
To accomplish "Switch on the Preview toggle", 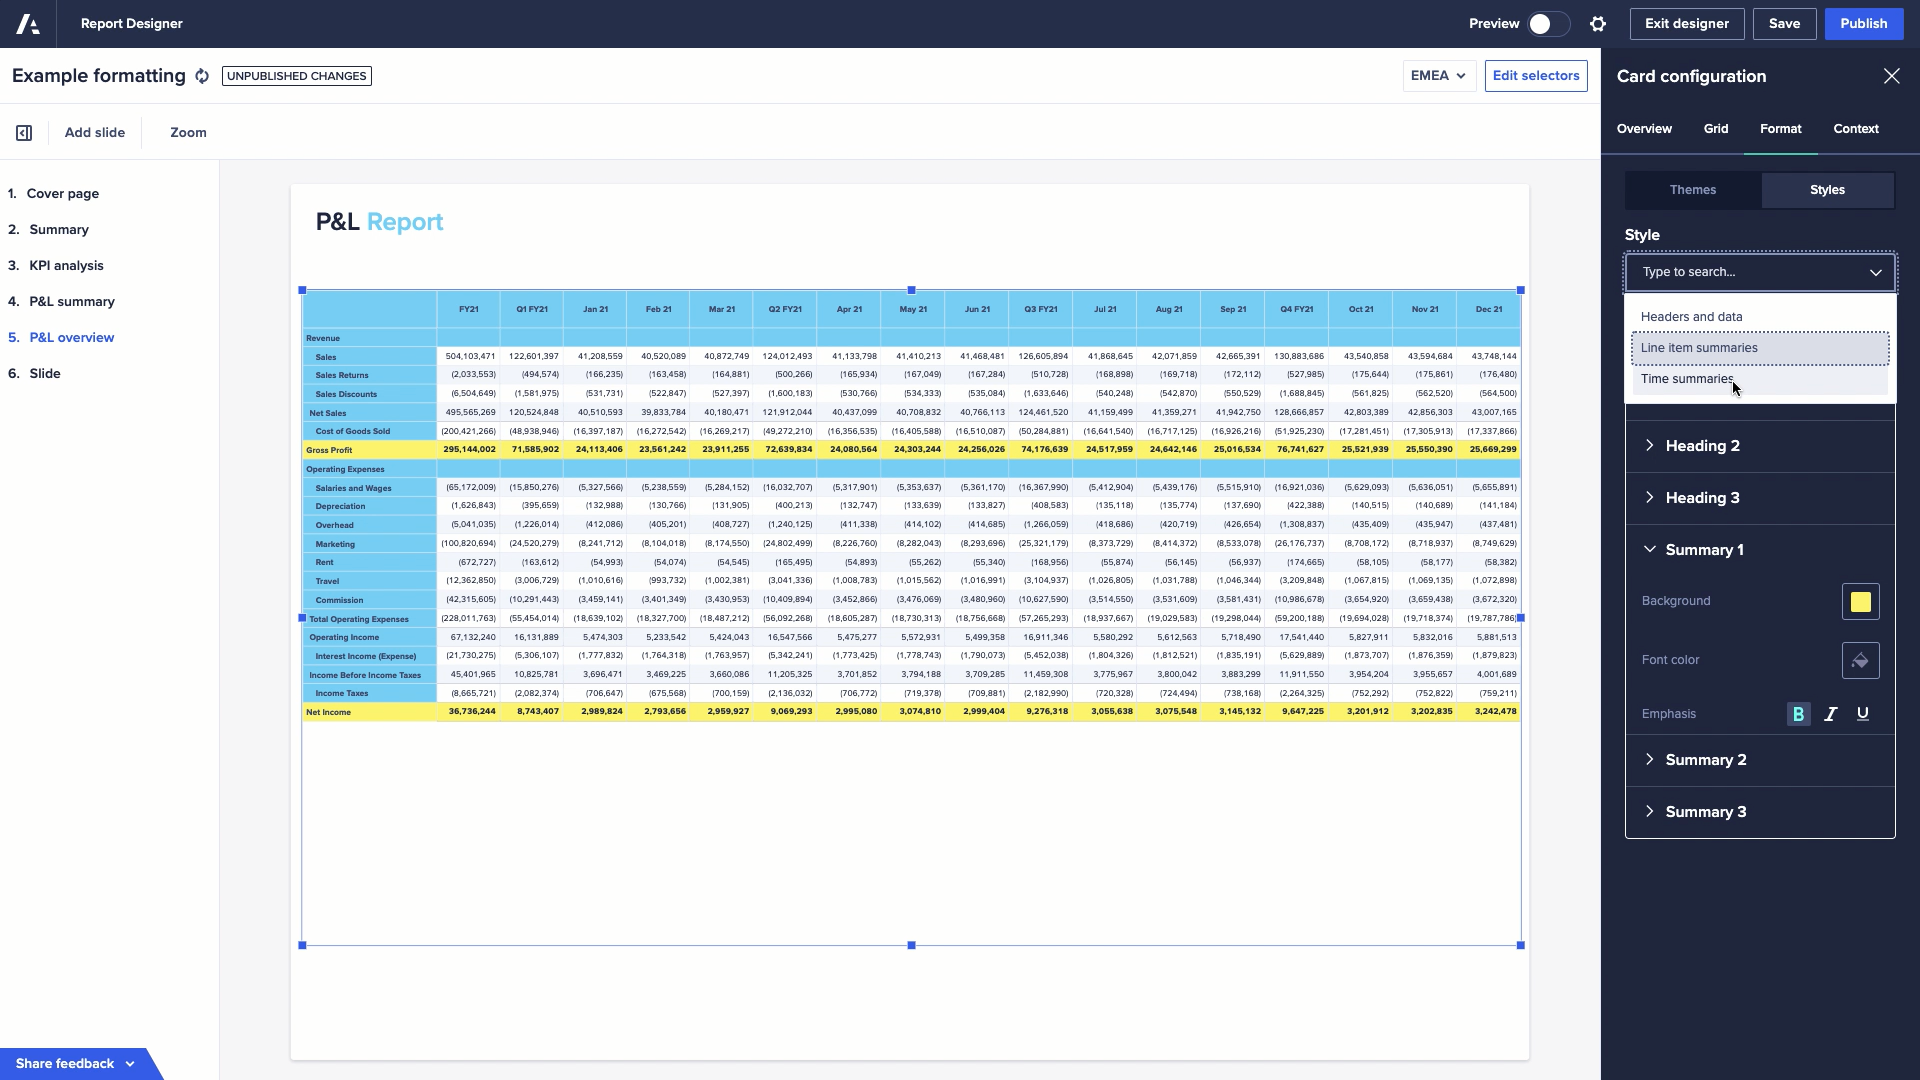I will pyautogui.click(x=1547, y=24).
